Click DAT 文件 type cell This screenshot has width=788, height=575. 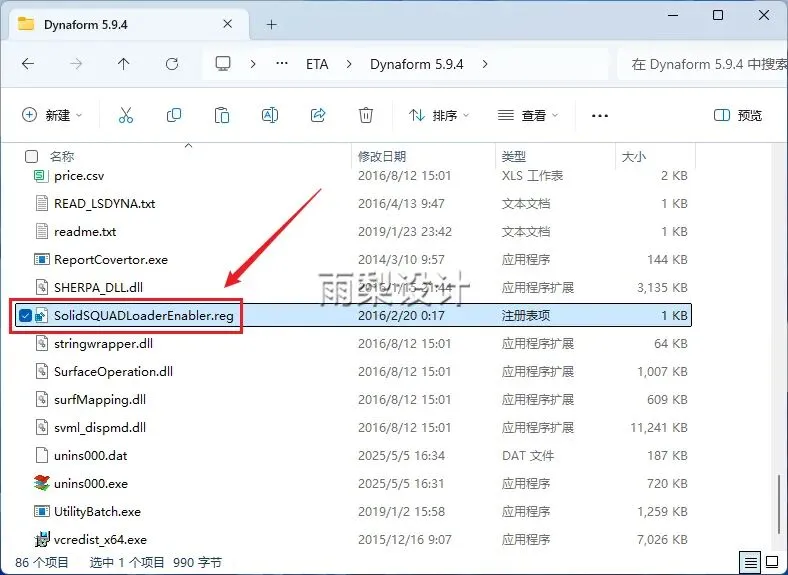528,455
